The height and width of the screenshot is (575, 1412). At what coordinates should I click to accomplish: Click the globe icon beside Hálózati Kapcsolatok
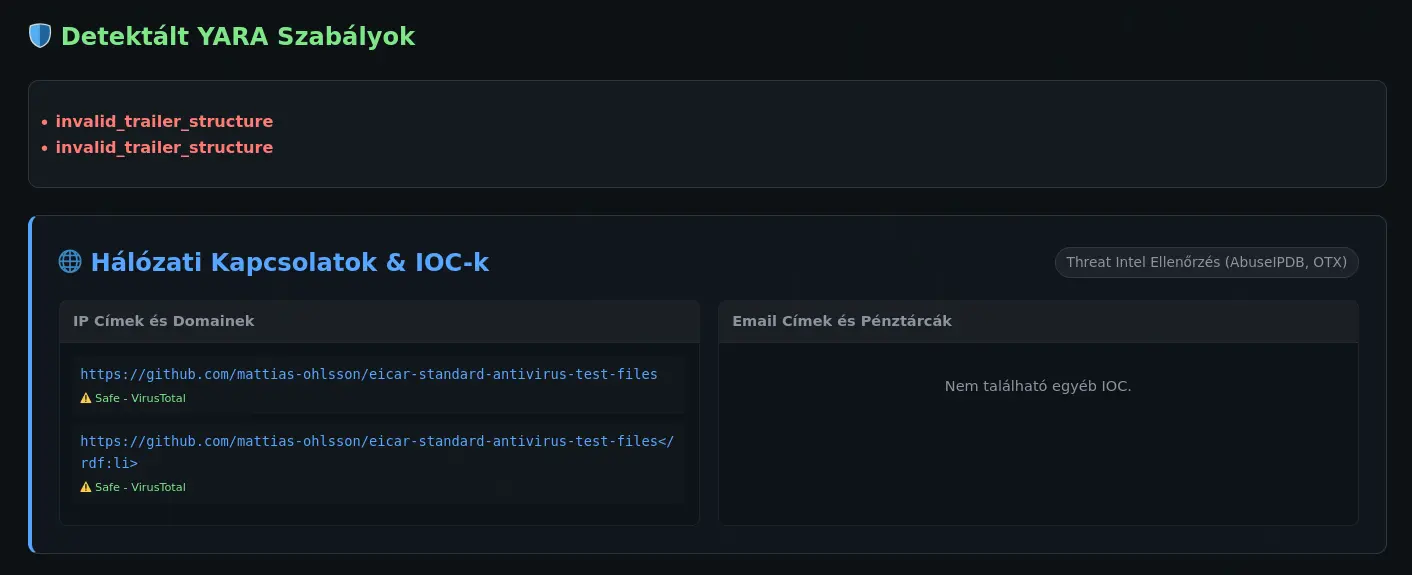click(x=70, y=262)
